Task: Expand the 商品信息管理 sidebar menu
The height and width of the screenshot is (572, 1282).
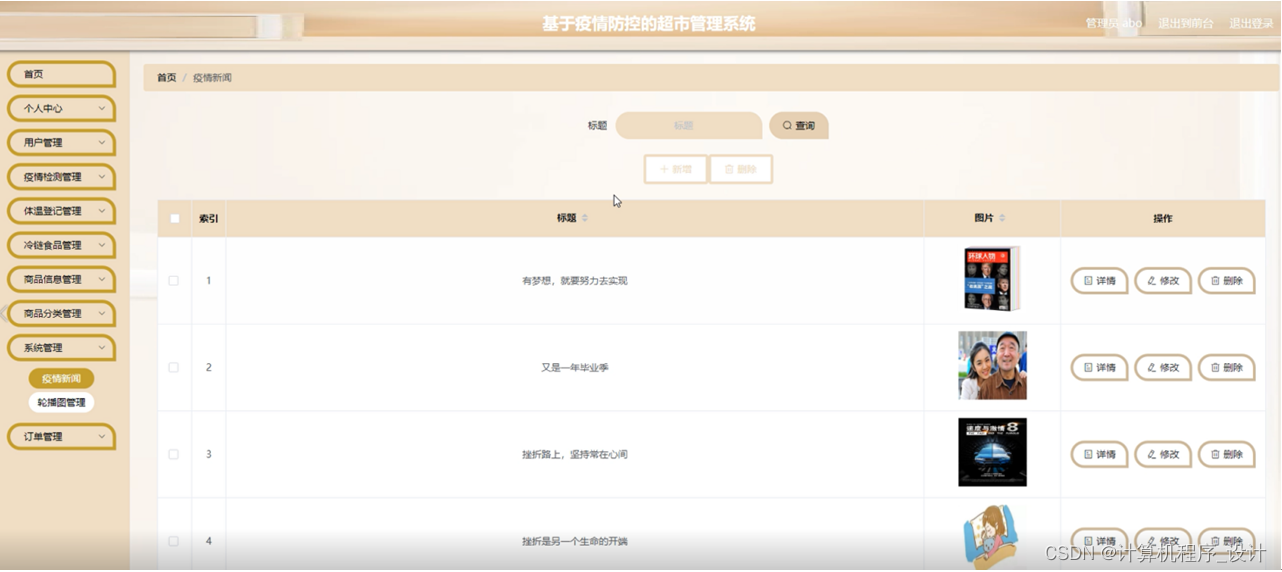Action: [61, 279]
